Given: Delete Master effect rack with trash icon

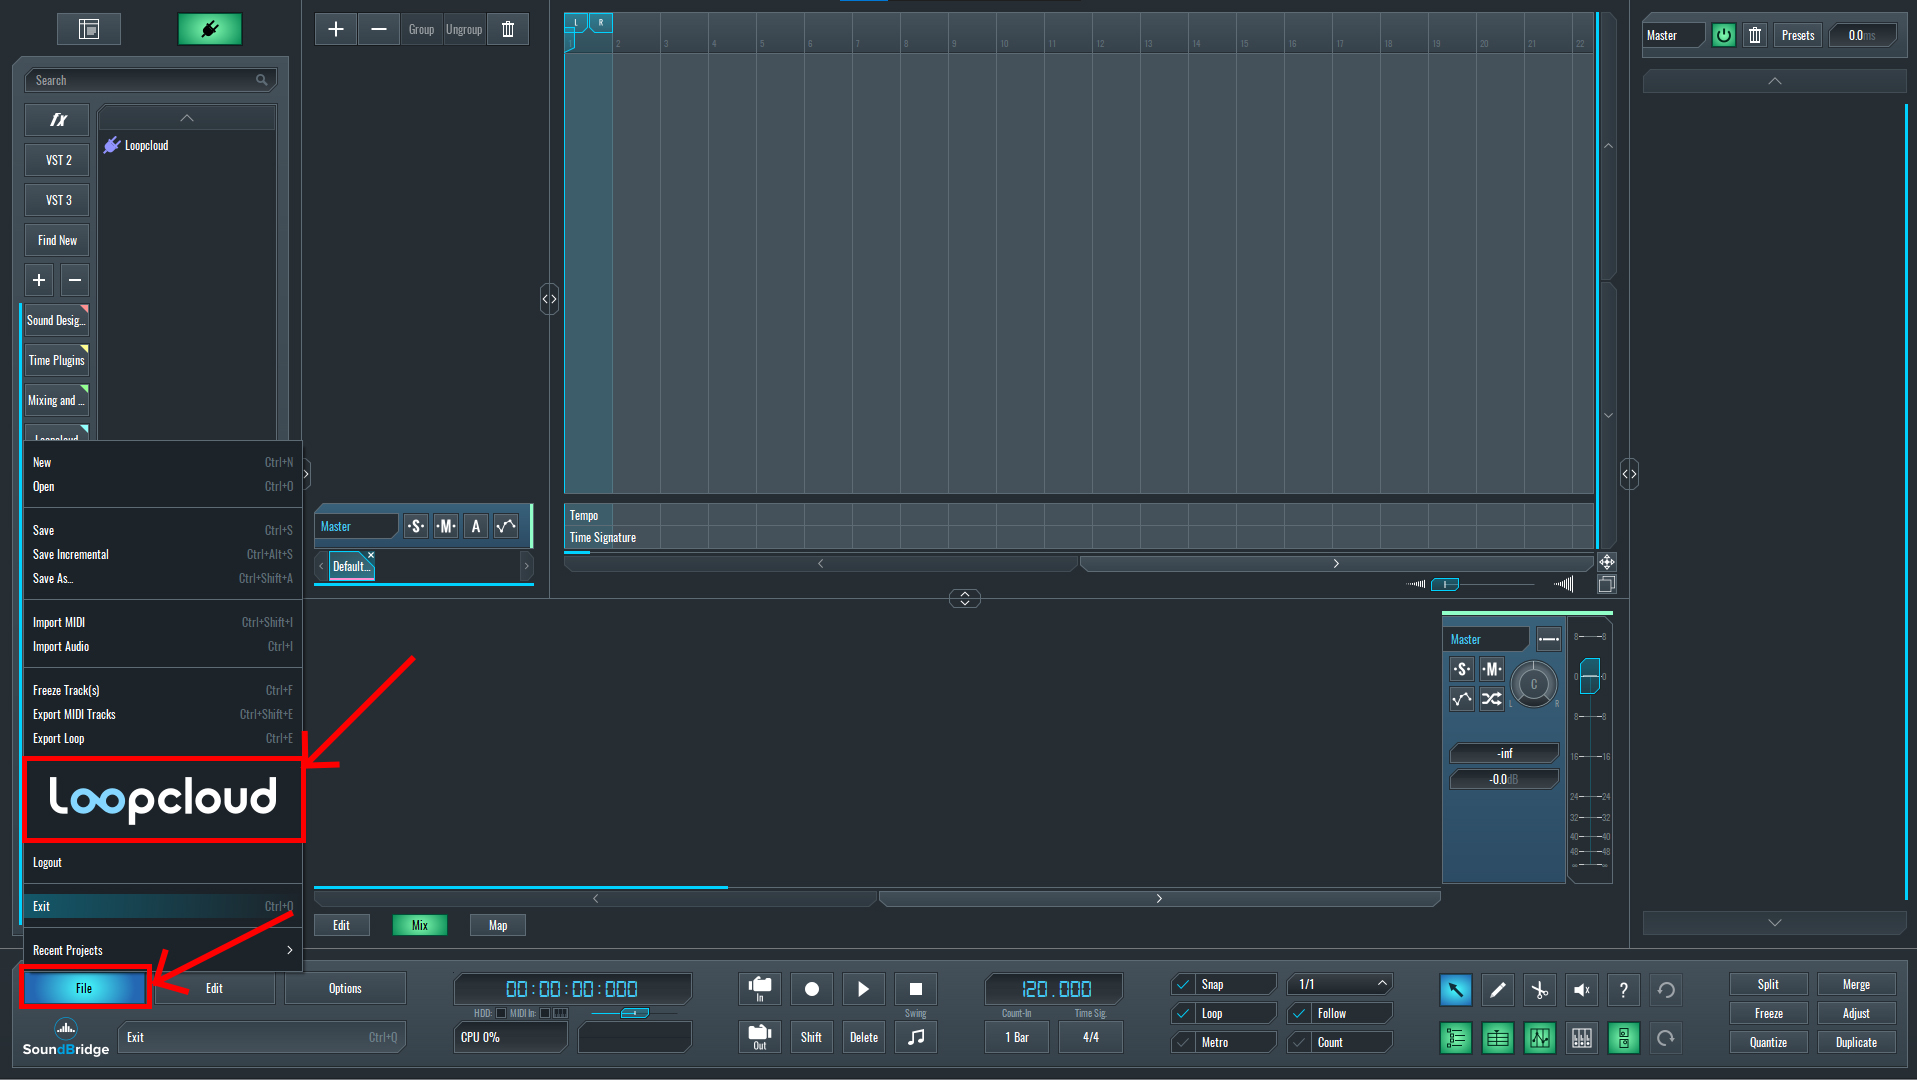Looking at the screenshot, I should (x=1755, y=35).
